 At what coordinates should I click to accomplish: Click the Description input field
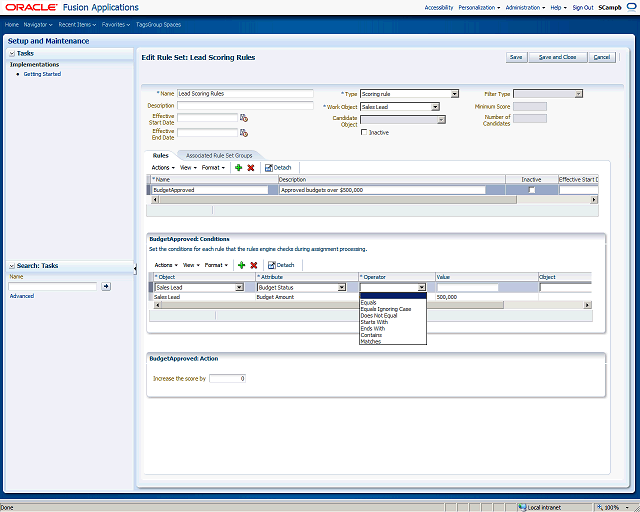click(x=245, y=105)
